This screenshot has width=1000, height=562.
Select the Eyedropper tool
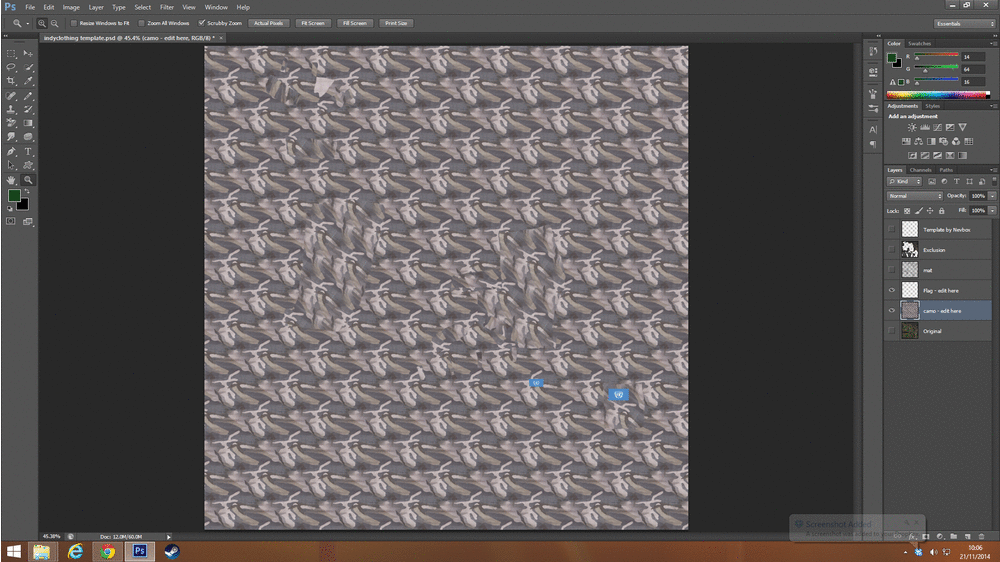point(28,81)
